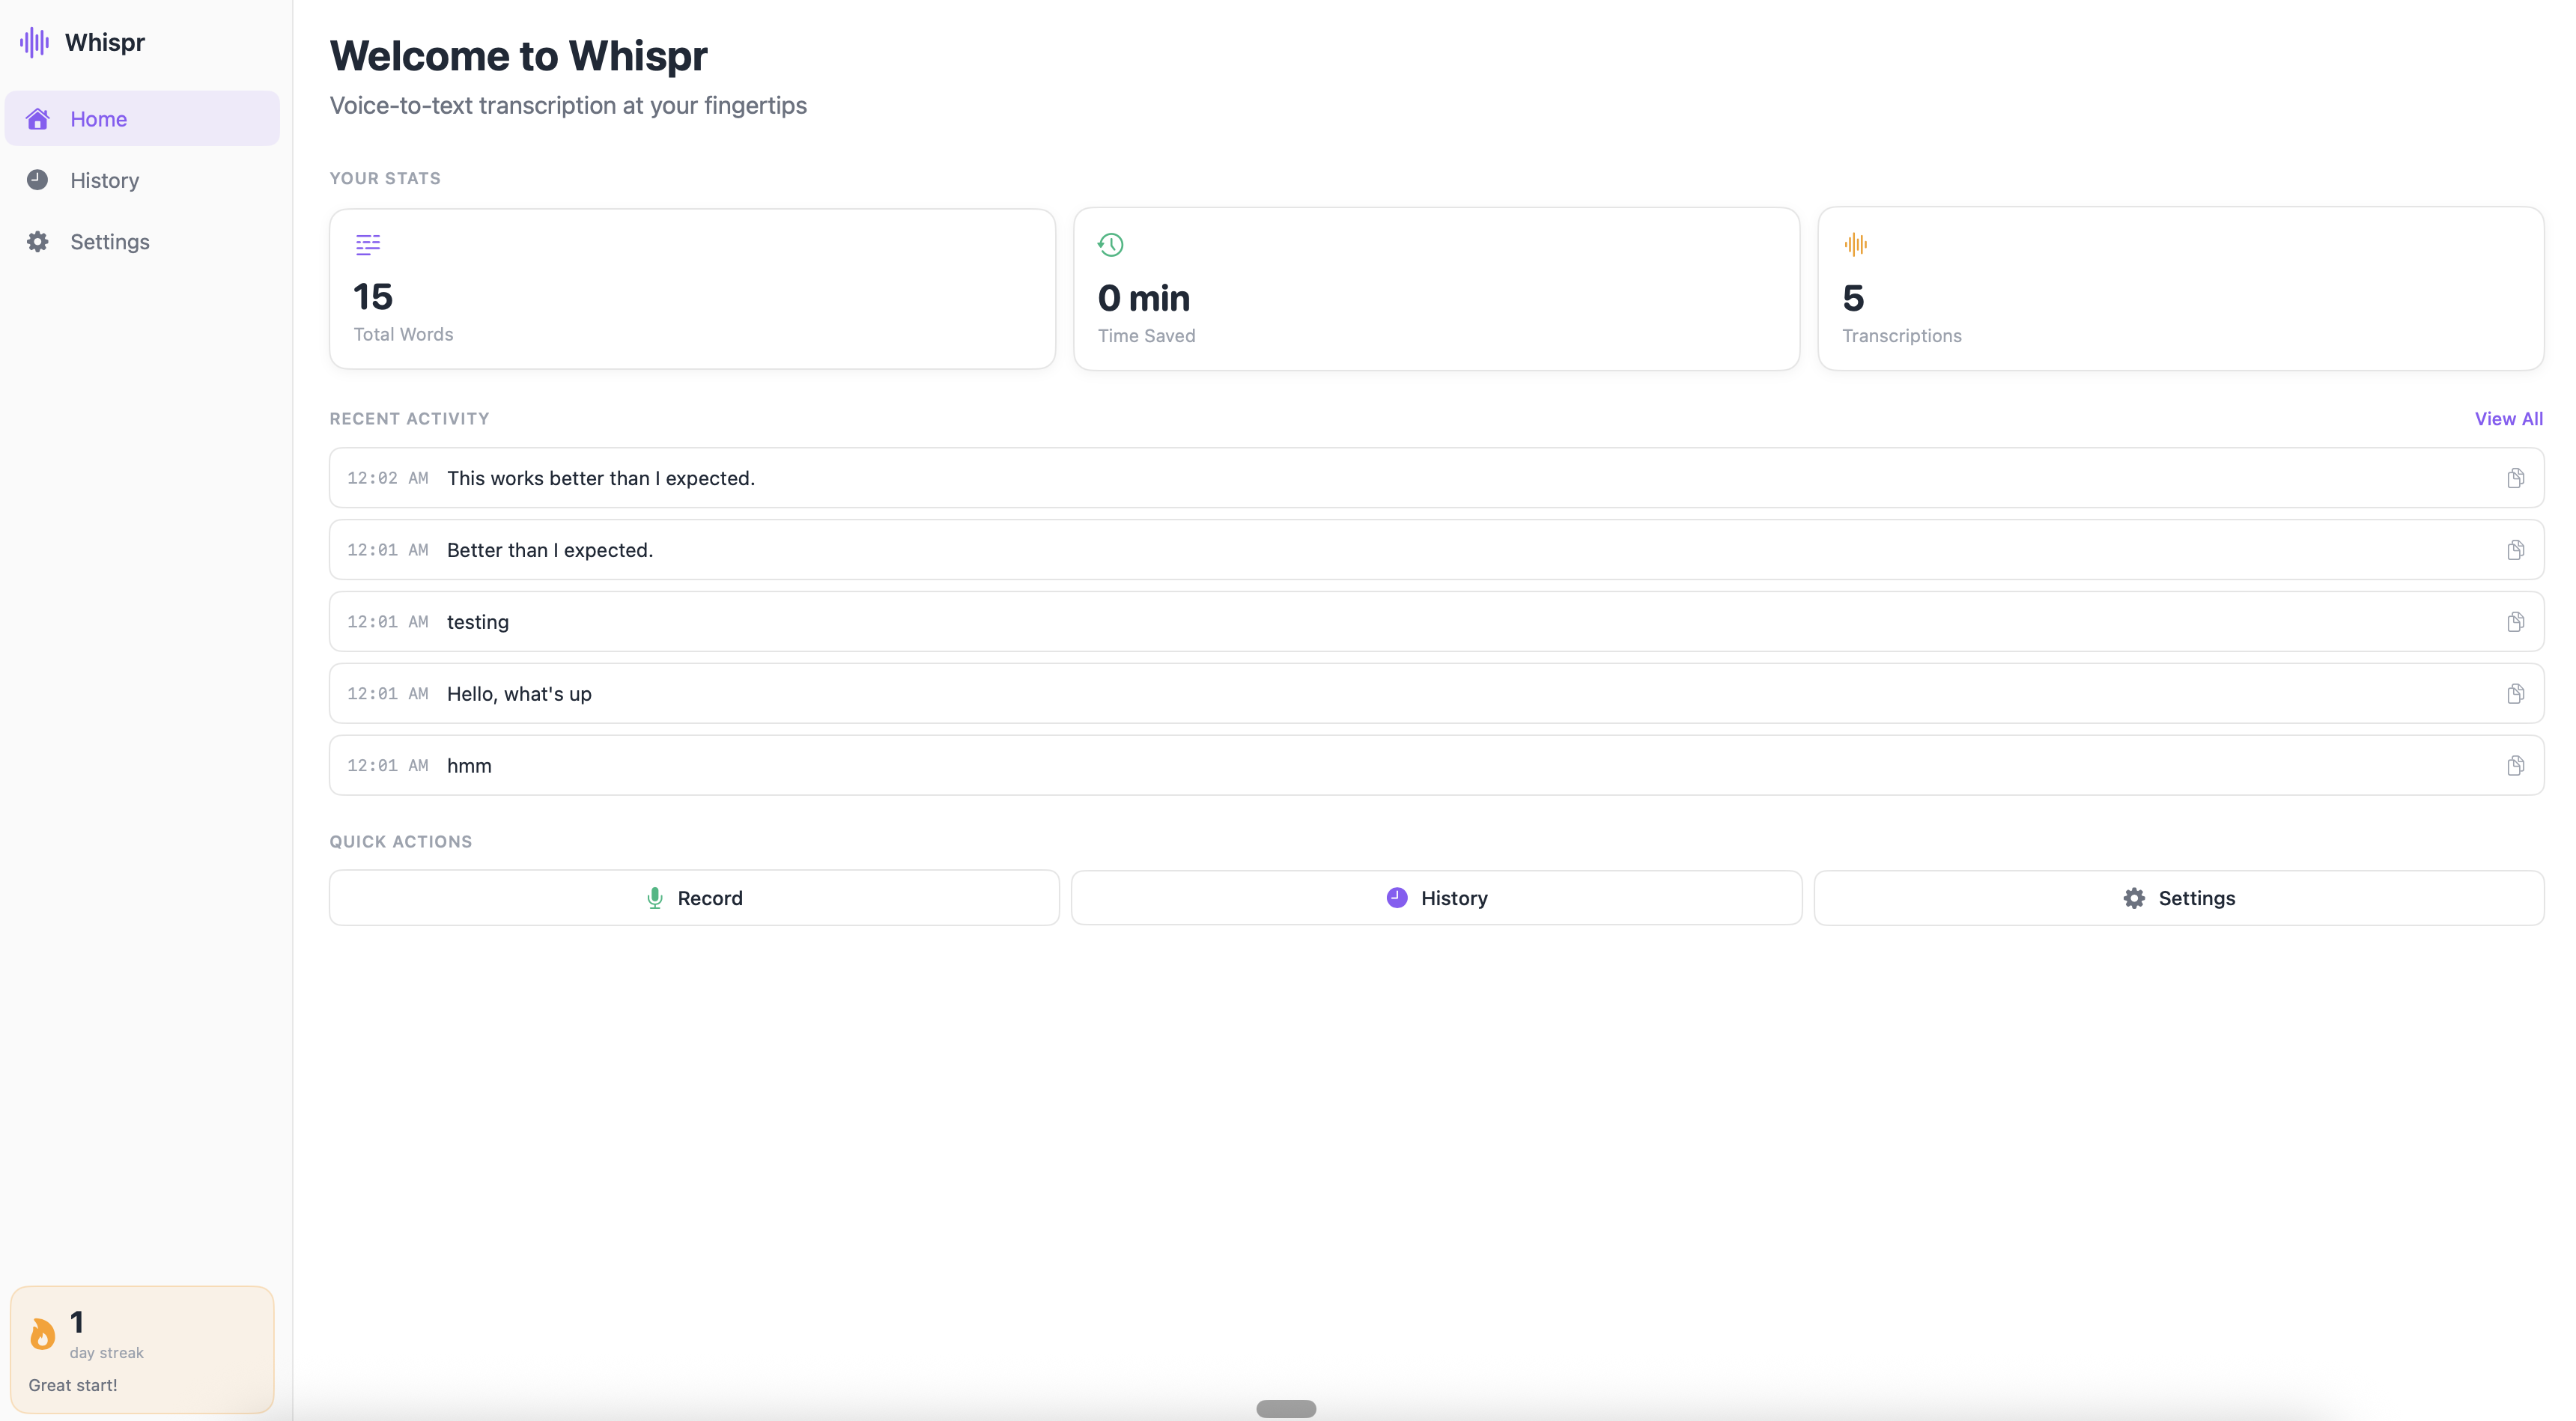Image resolution: width=2576 pixels, height=1421 pixels.
Task: Switch to the History section in the sidebar
Action: pyautogui.click(x=103, y=180)
